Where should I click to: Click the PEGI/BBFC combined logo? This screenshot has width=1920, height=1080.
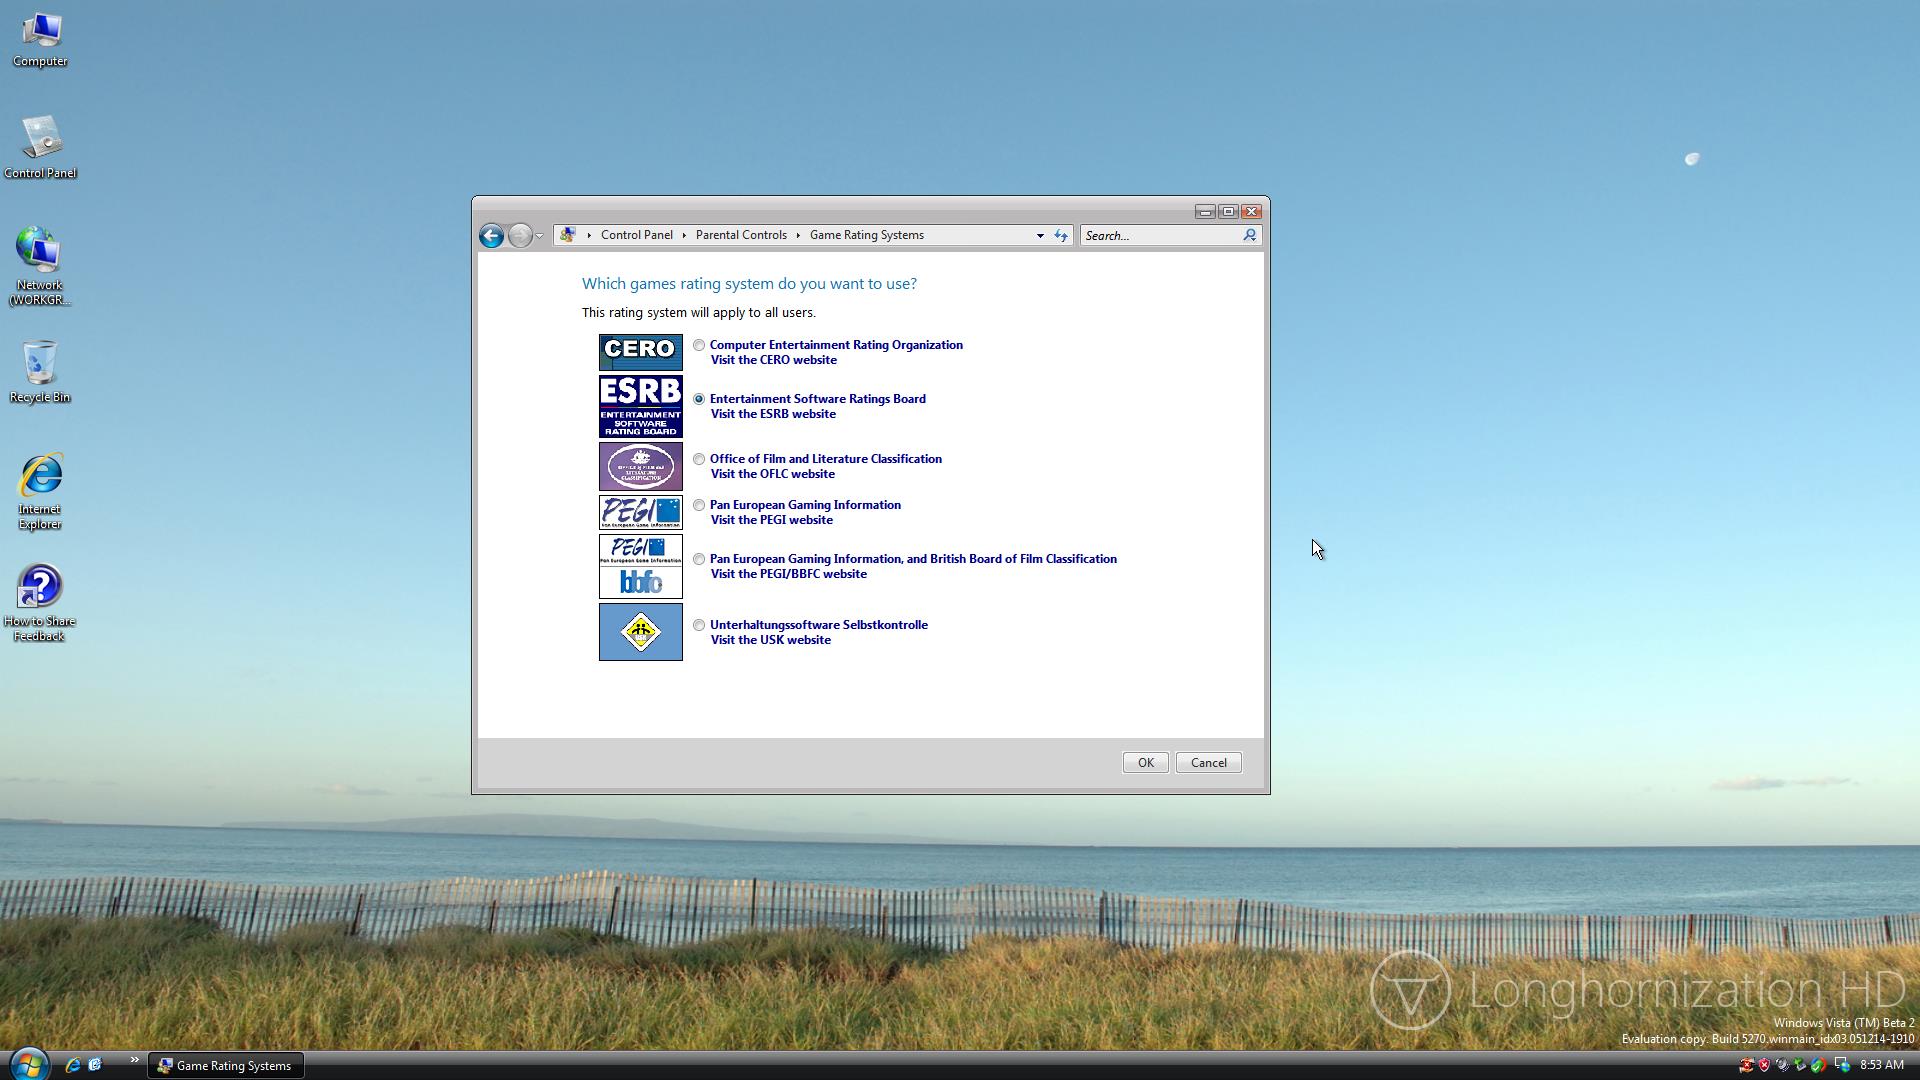(x=640, y=566)
